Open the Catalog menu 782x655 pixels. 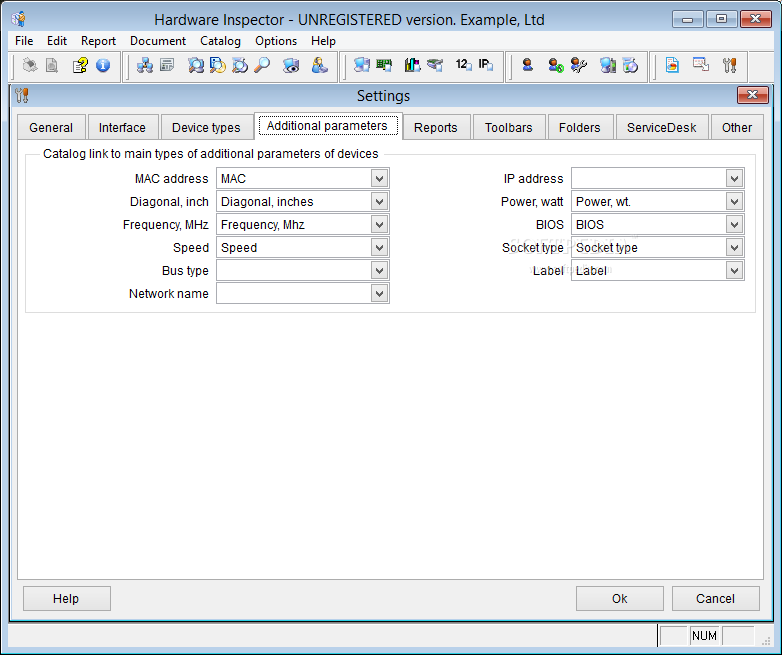220,41
